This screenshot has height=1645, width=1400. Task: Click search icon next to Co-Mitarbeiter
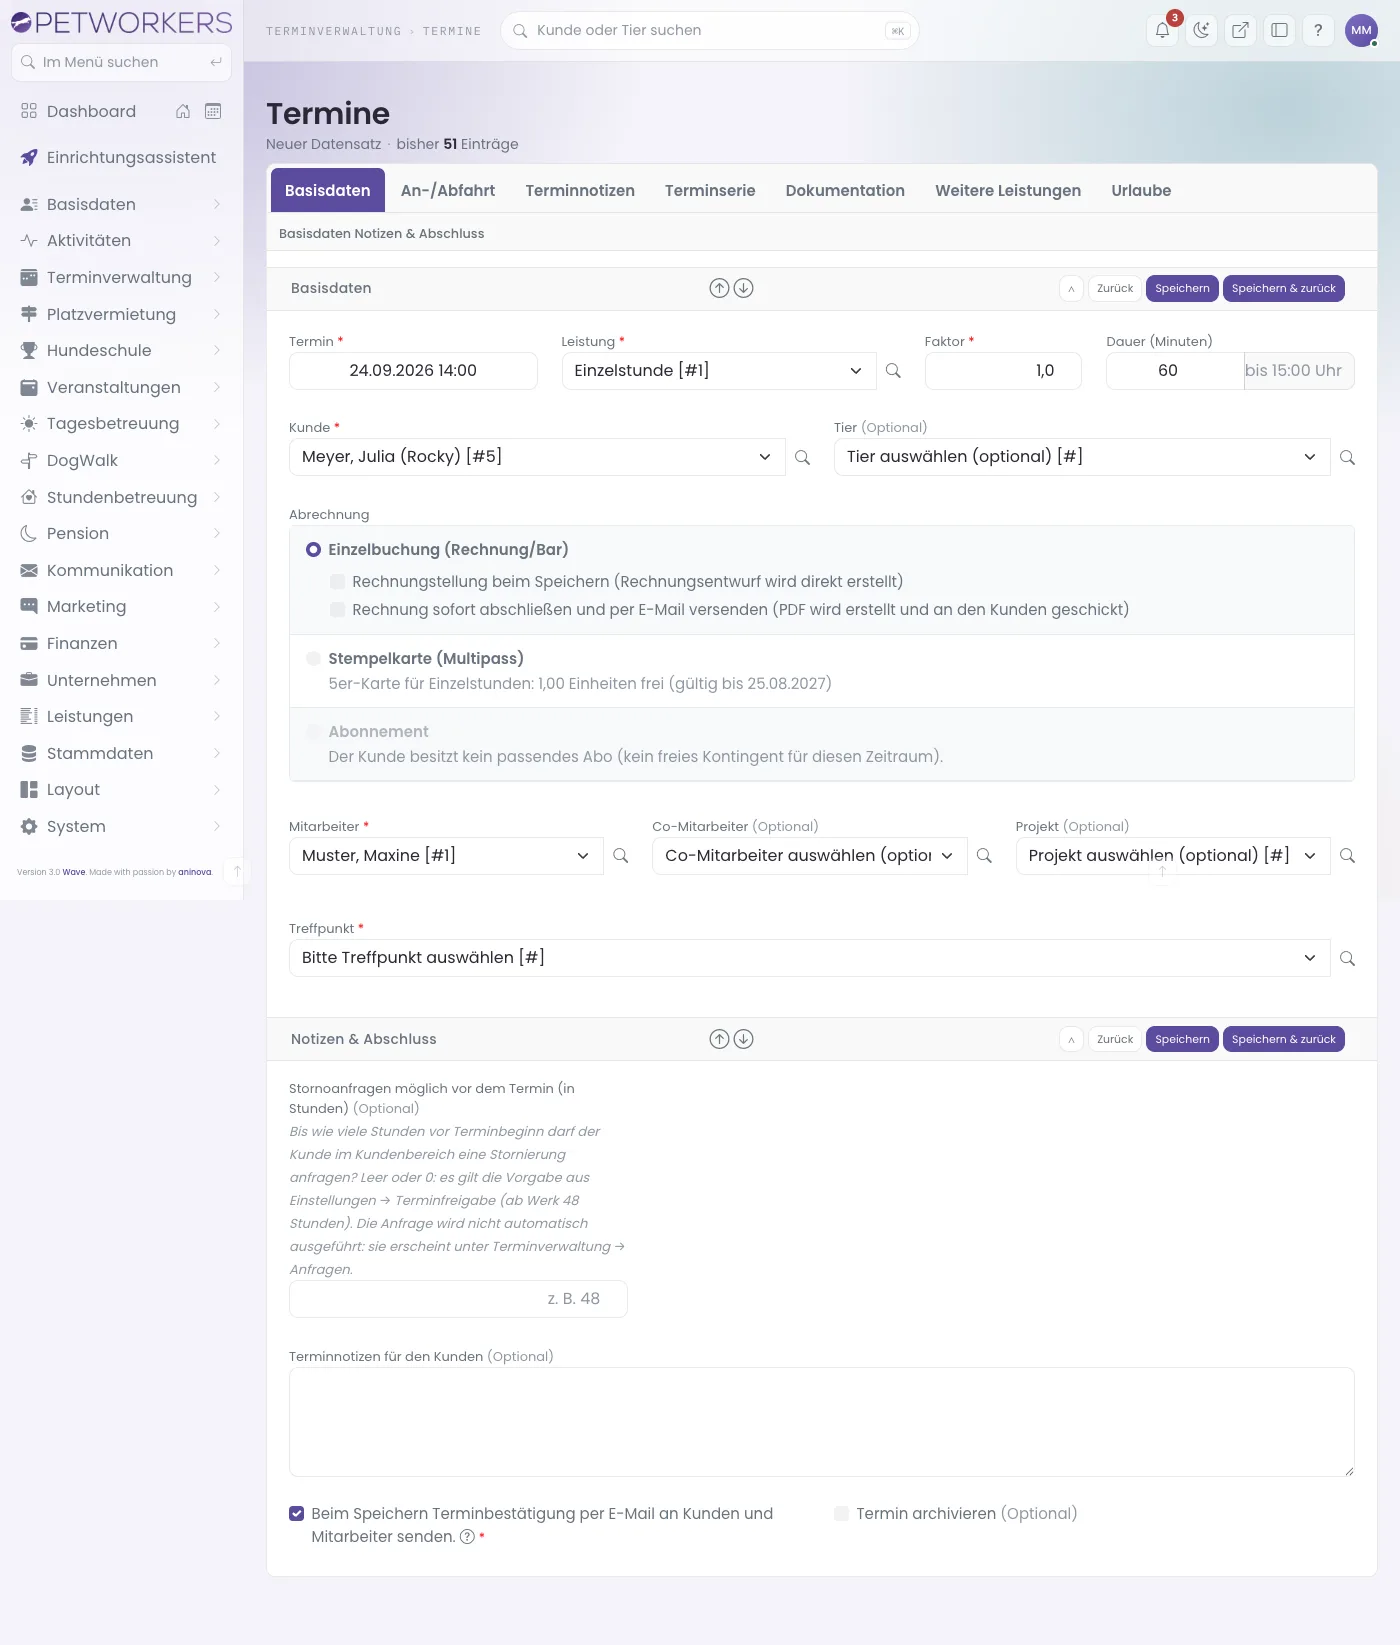pyautogui.click(x=984, y=856)
